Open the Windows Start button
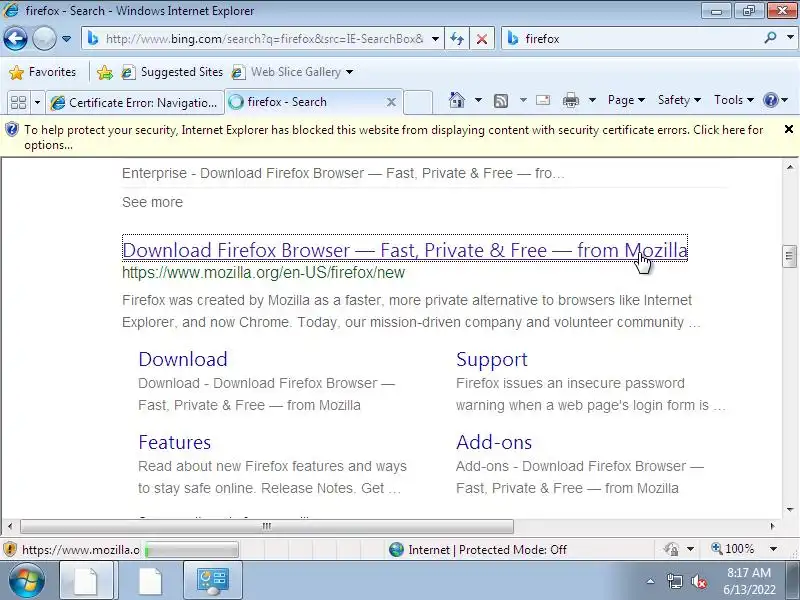 click(x=27, y=581)
